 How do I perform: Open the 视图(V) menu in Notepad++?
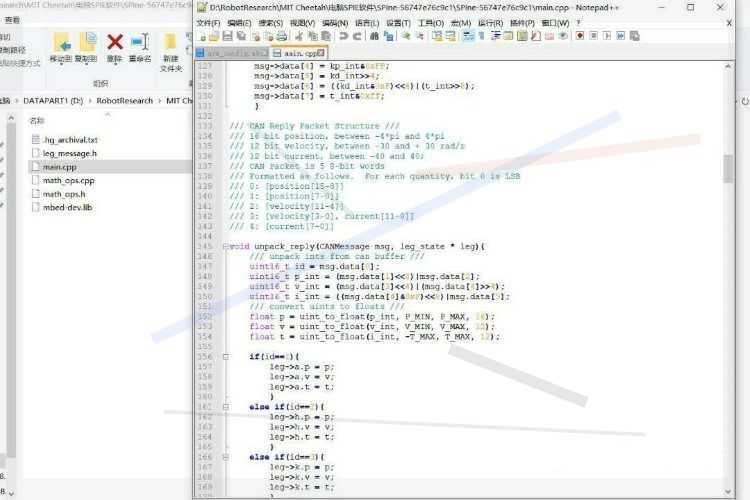(302, 23)
